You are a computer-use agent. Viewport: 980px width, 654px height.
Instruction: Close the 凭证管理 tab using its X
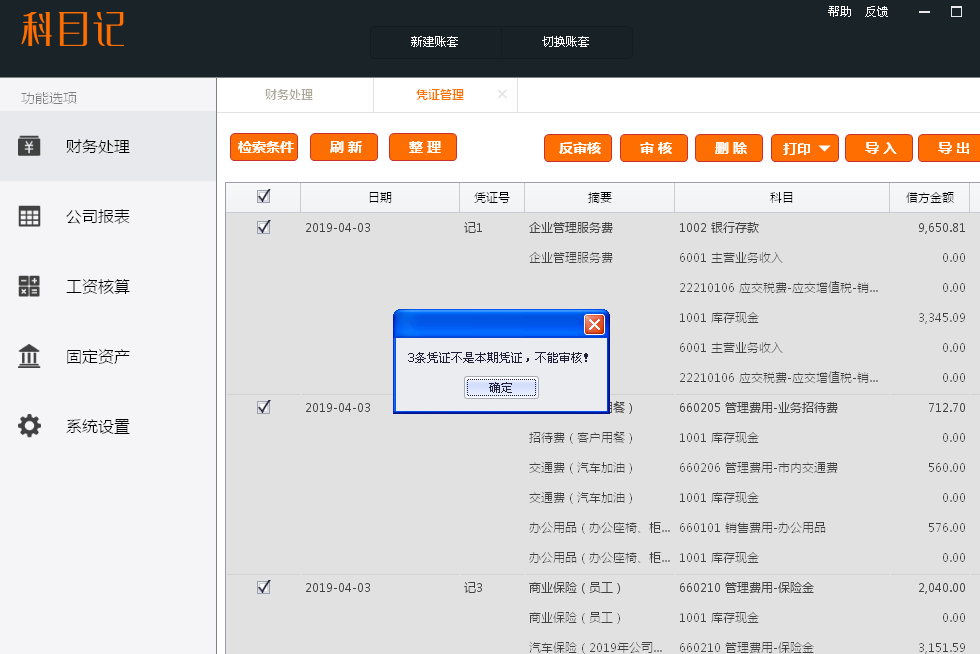502,94
